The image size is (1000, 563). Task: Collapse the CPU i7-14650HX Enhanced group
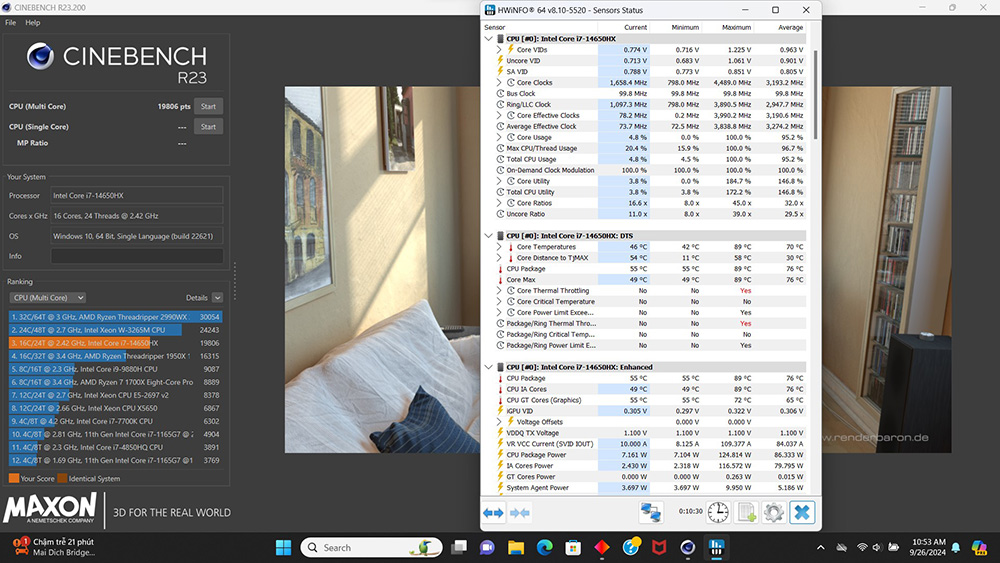489,367
